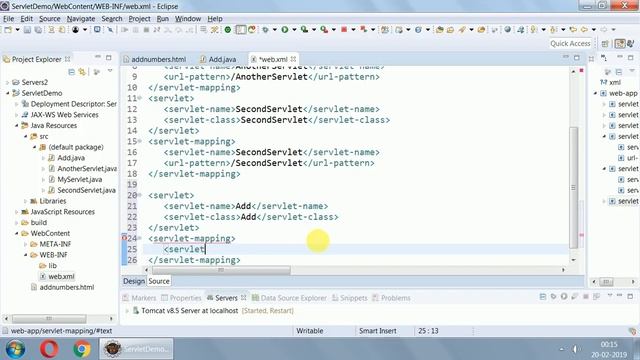Click the Open Web Browser globe icon
This screenshot has height=360, width=640.
click(507, 29)
